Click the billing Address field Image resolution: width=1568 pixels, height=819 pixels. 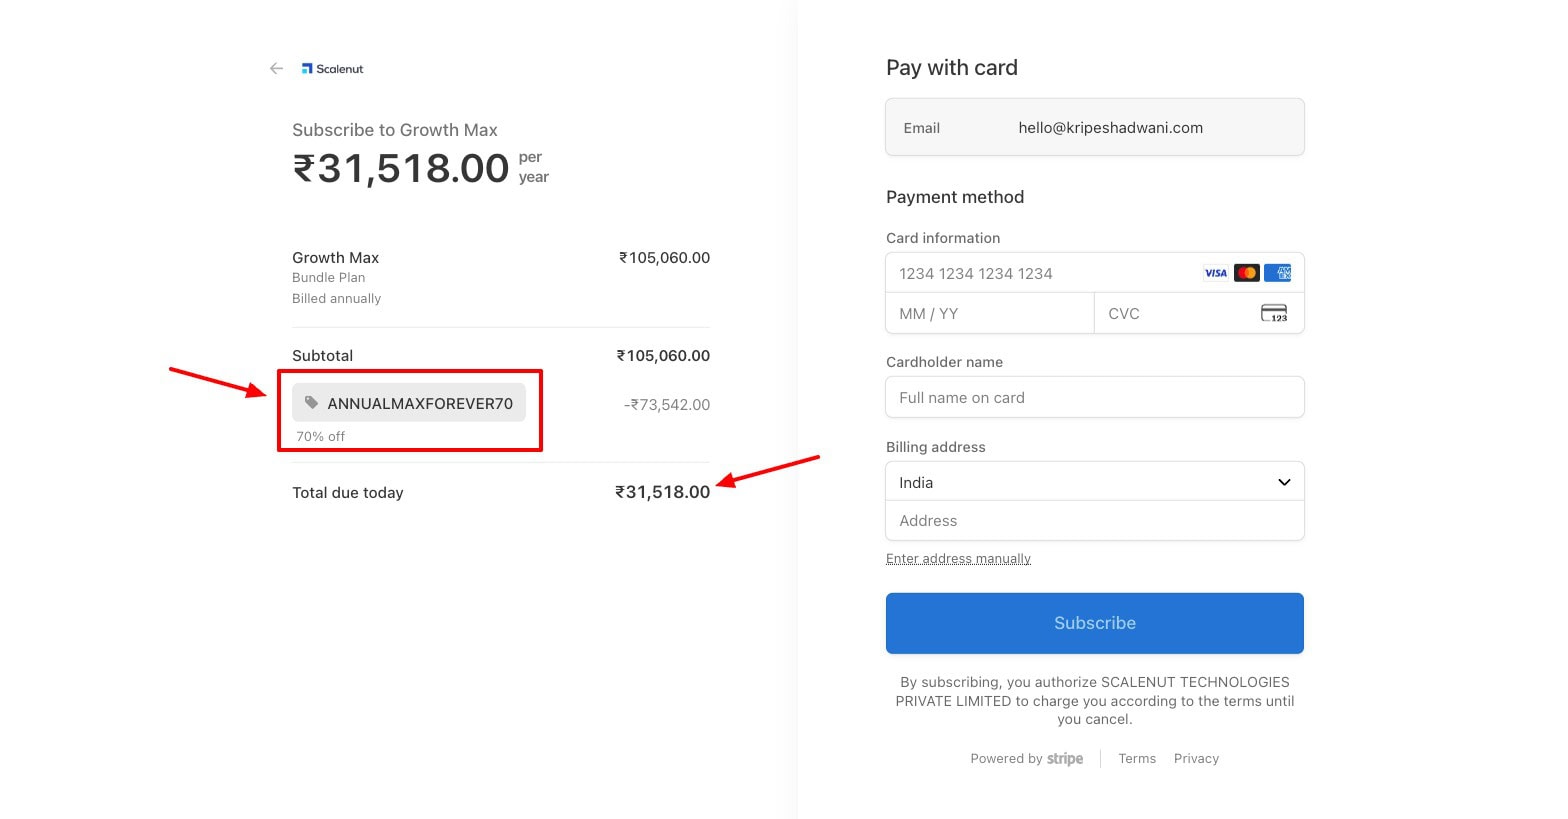click(x=1094, y=521)
